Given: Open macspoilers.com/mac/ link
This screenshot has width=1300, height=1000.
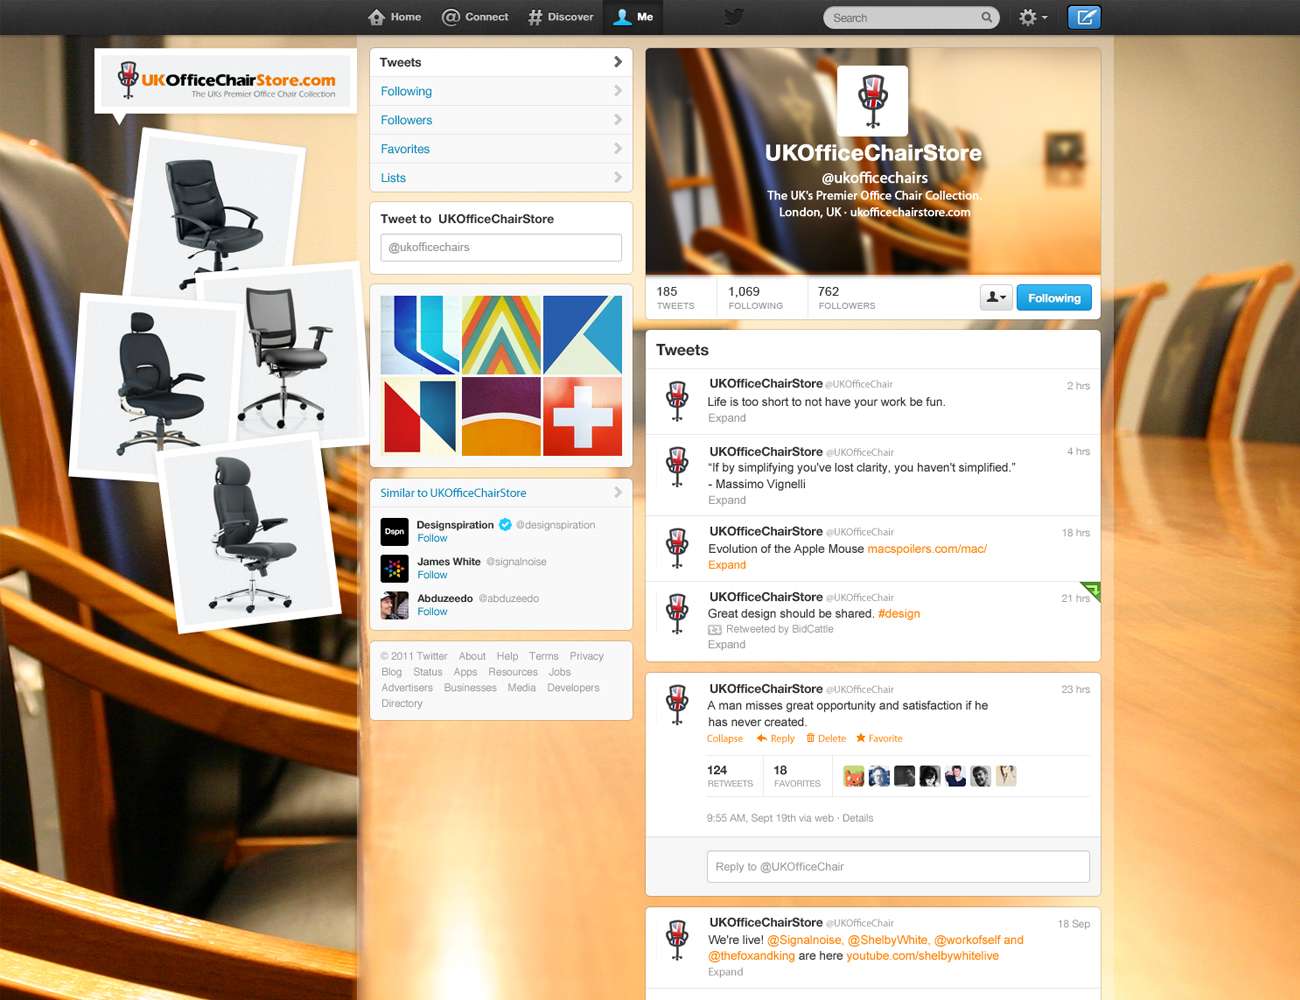Looking at the screenshot, I should point(927,549).
